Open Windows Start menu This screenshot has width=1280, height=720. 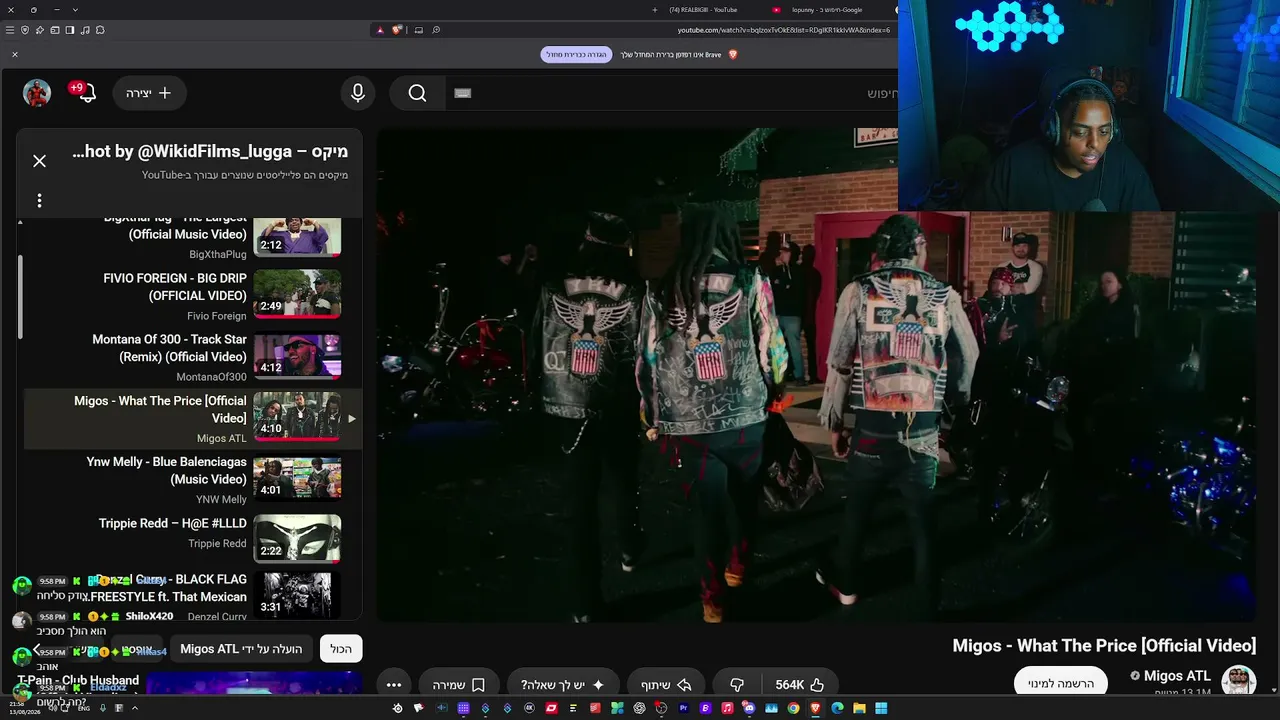point(881,708)
